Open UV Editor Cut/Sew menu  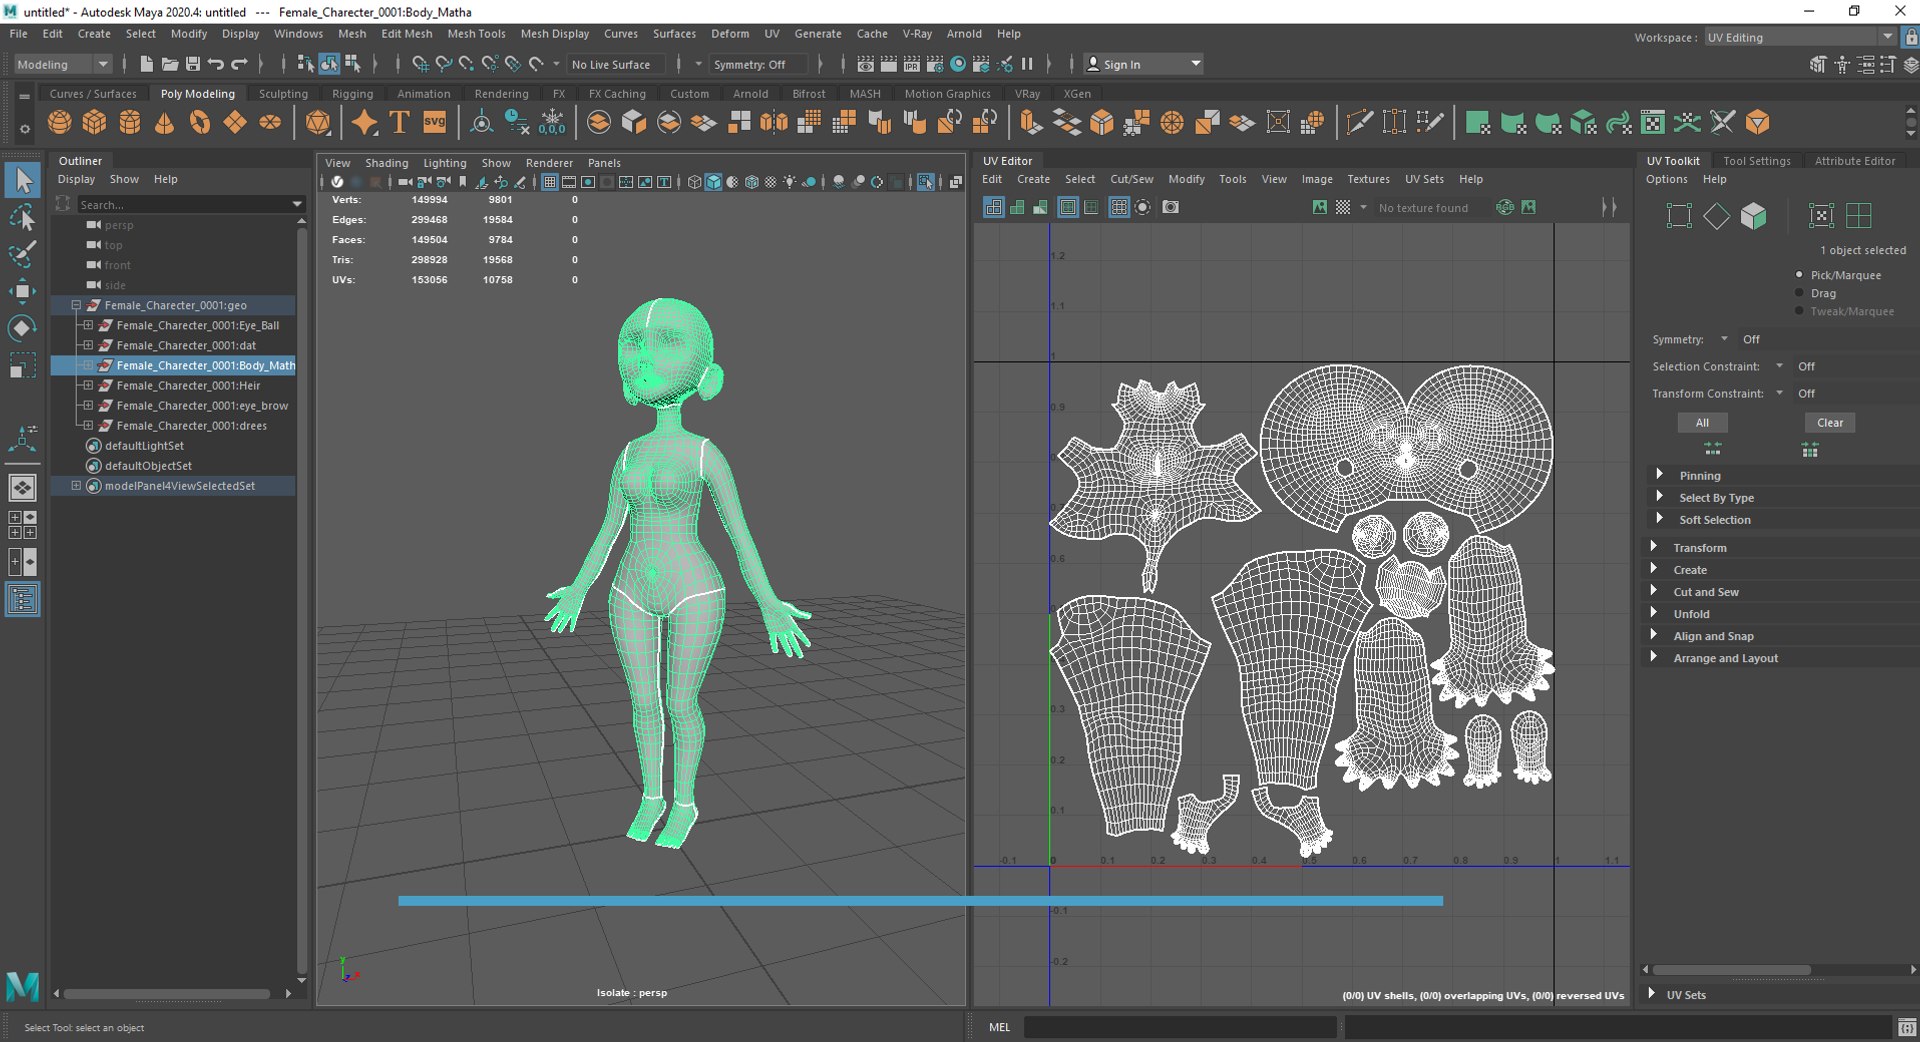1131,179
